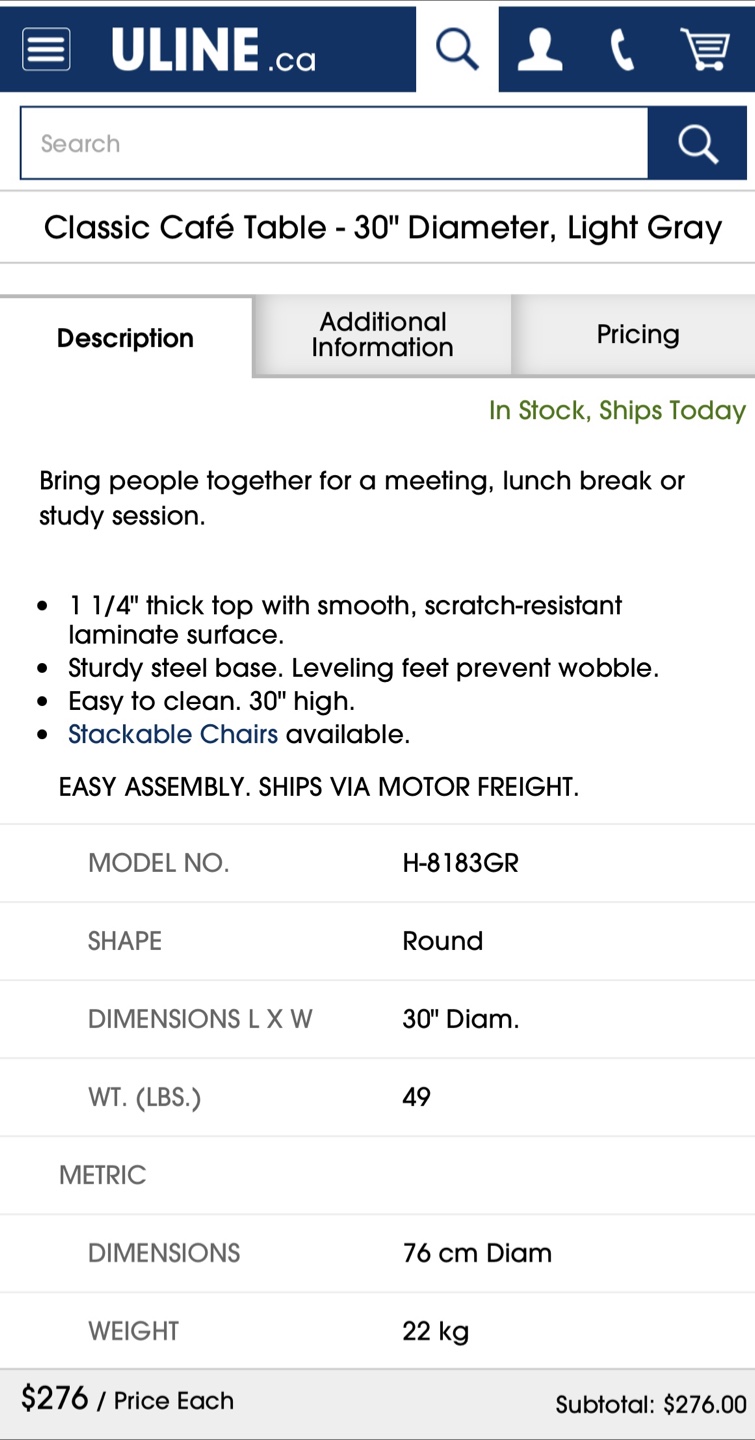Tap the phone contact icon
Viewport: 755px width, 1440px height.
(622, 49)
